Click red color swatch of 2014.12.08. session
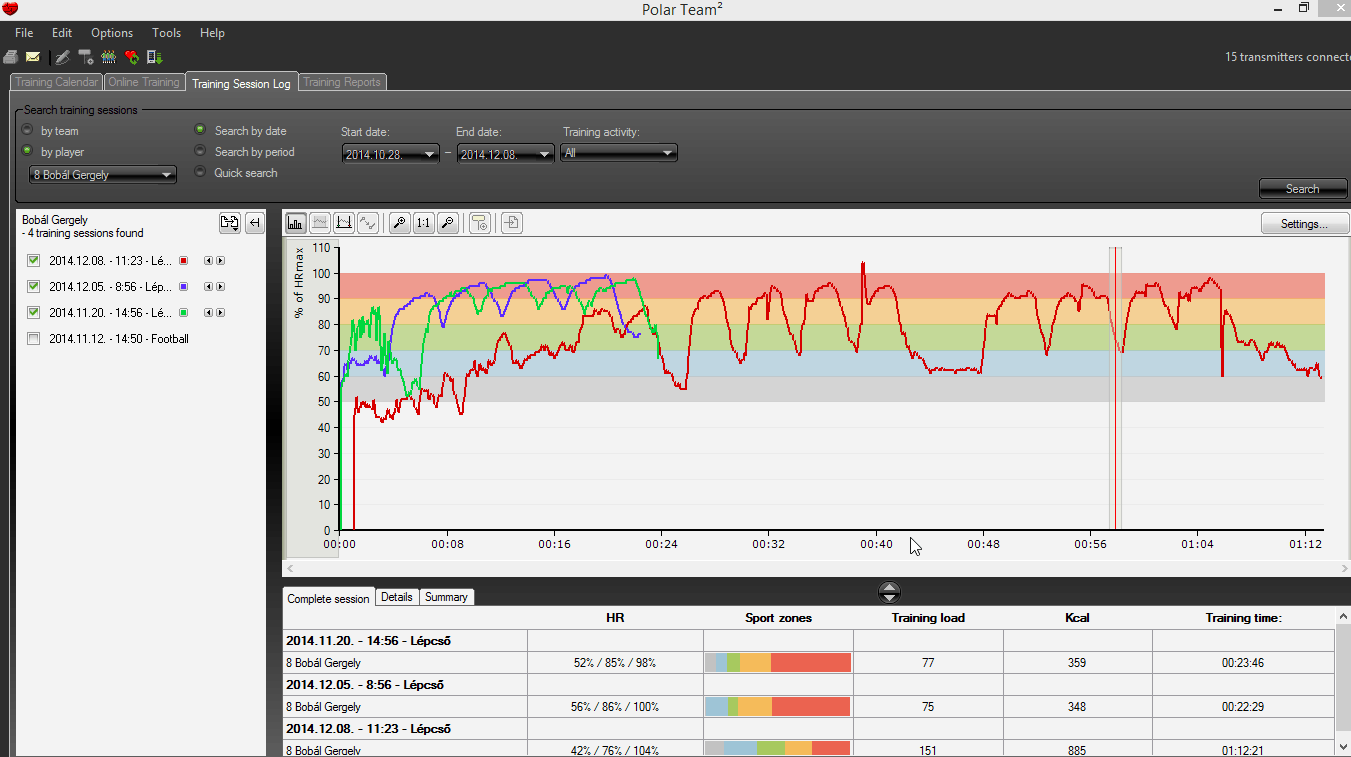Viewport: 1351px width, 757px height. [x=183, y=261]
